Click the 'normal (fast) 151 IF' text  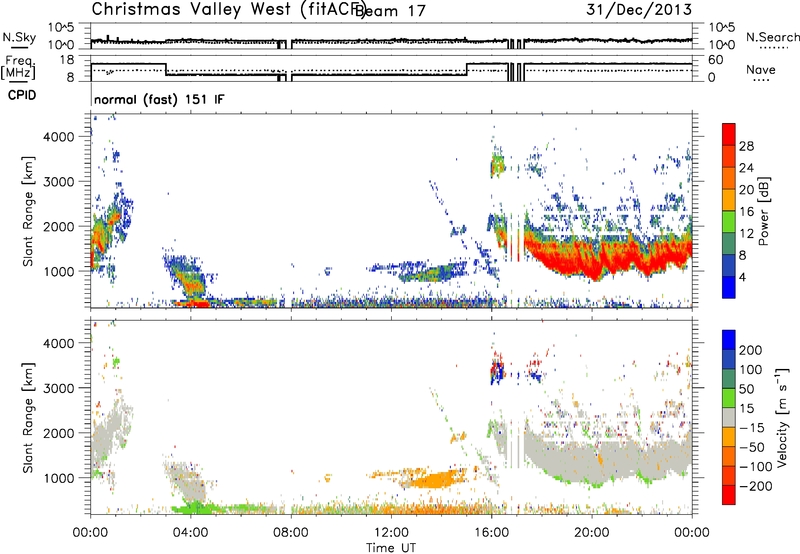point(159,99)
